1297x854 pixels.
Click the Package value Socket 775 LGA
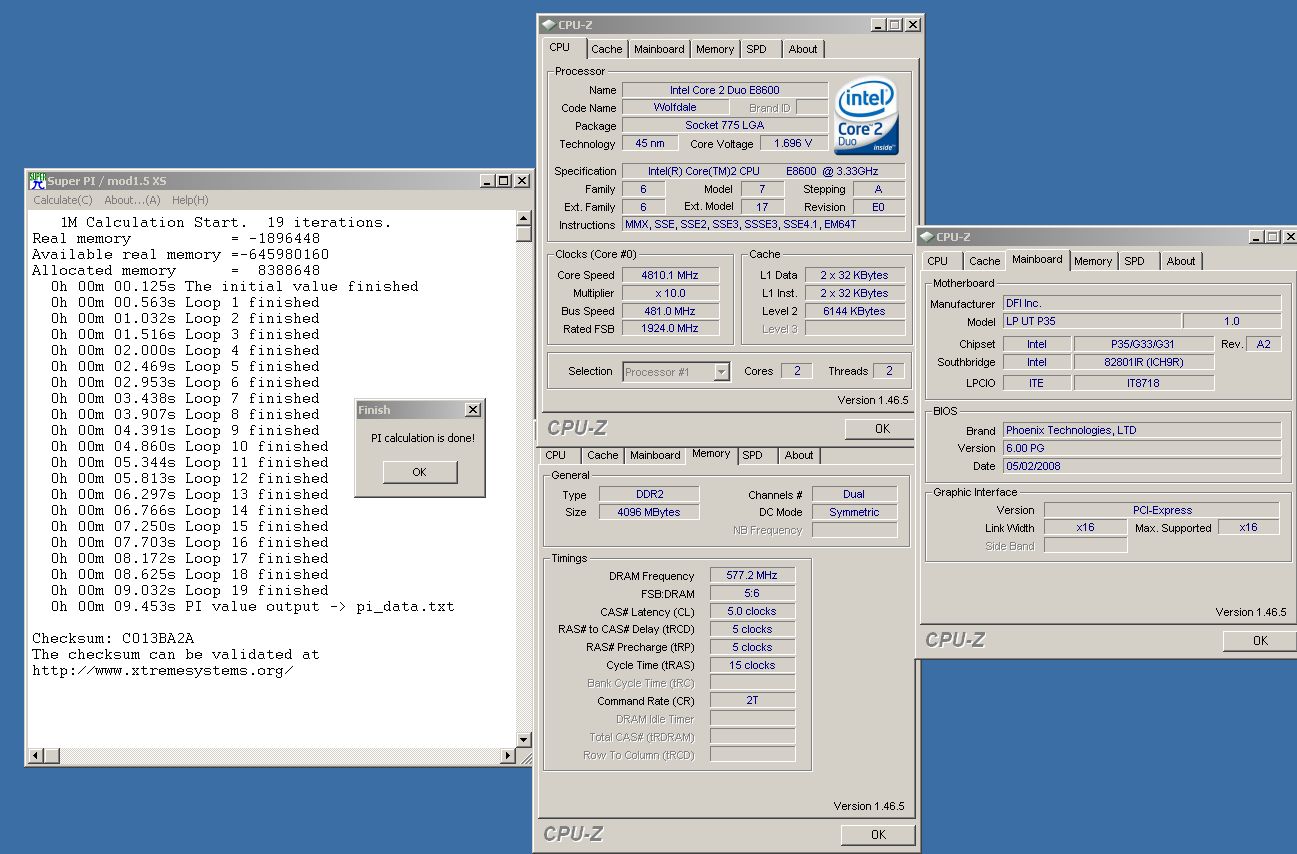724,125
